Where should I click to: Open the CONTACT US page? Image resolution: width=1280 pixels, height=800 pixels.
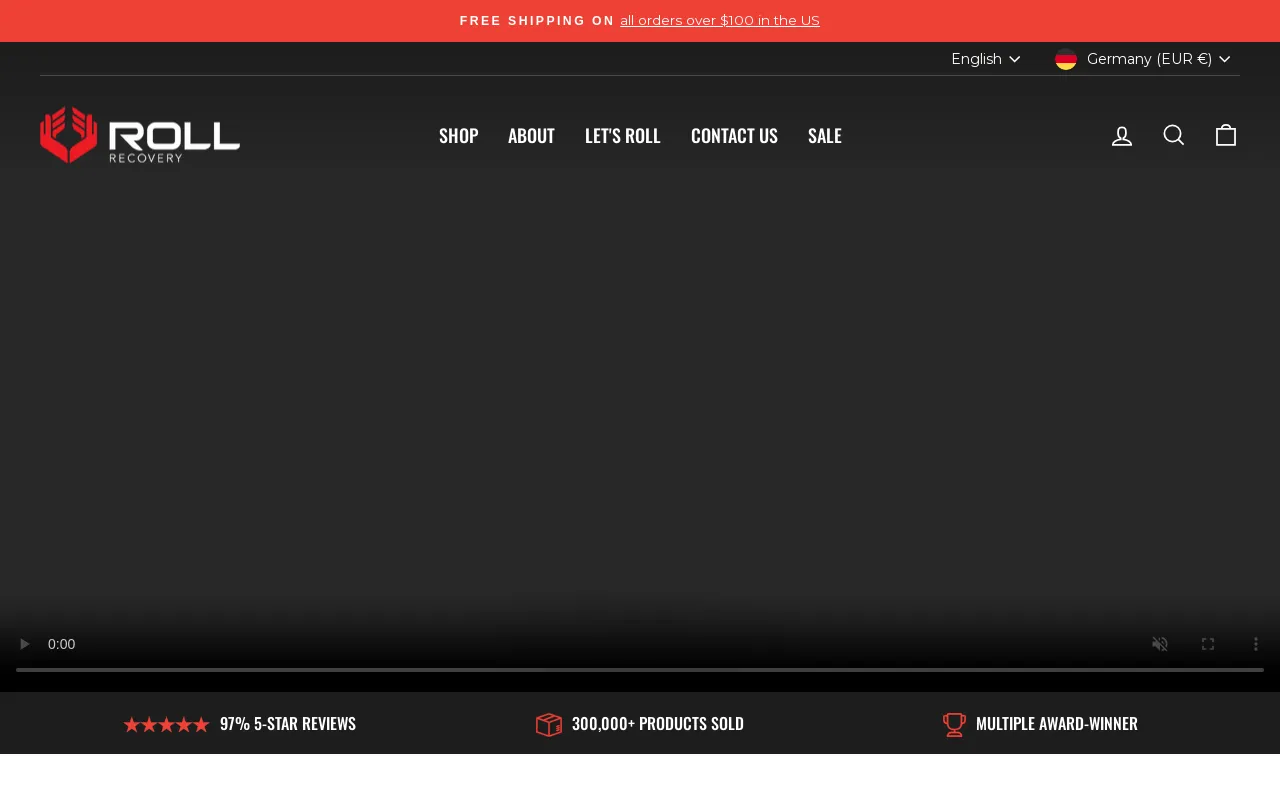tap(734, 134)
